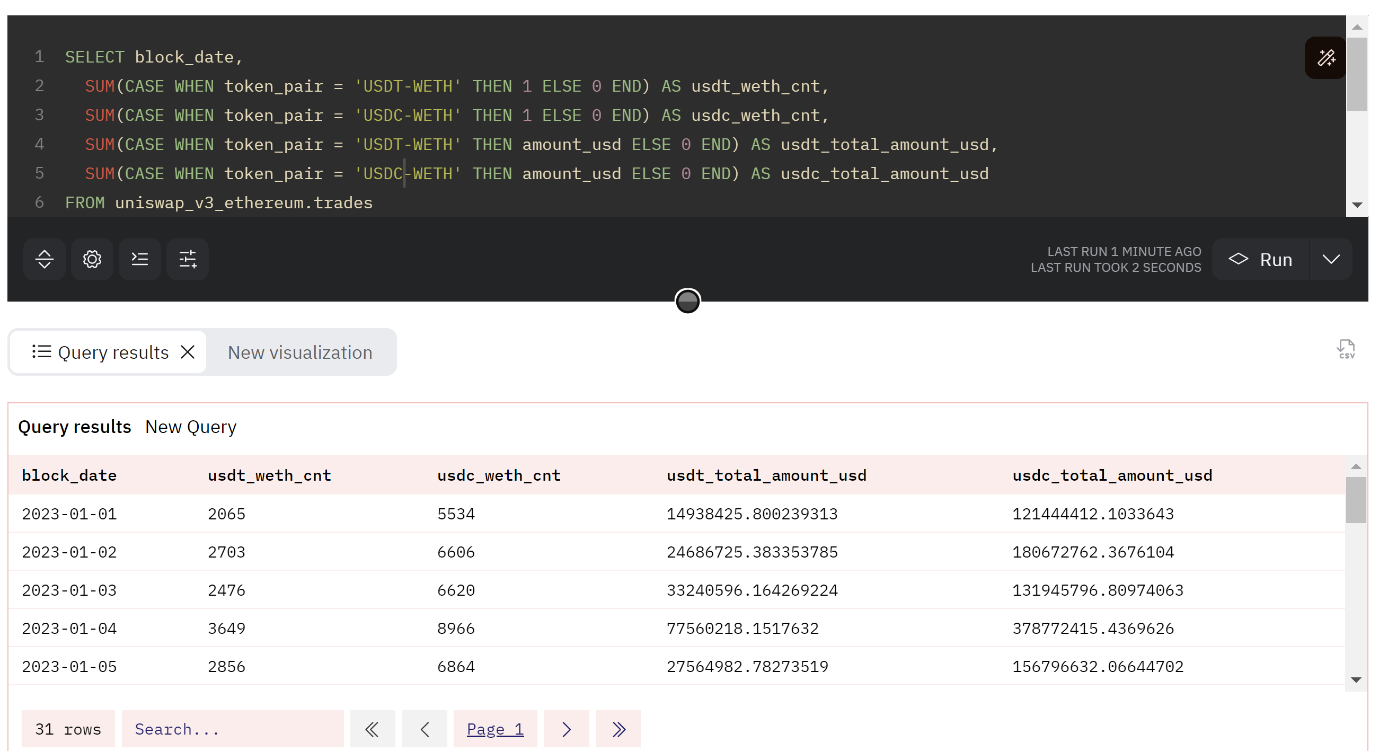The image size is (1379, 751).
Task: Click the editor vertical scrollbar thumb
Action: 1357,73
